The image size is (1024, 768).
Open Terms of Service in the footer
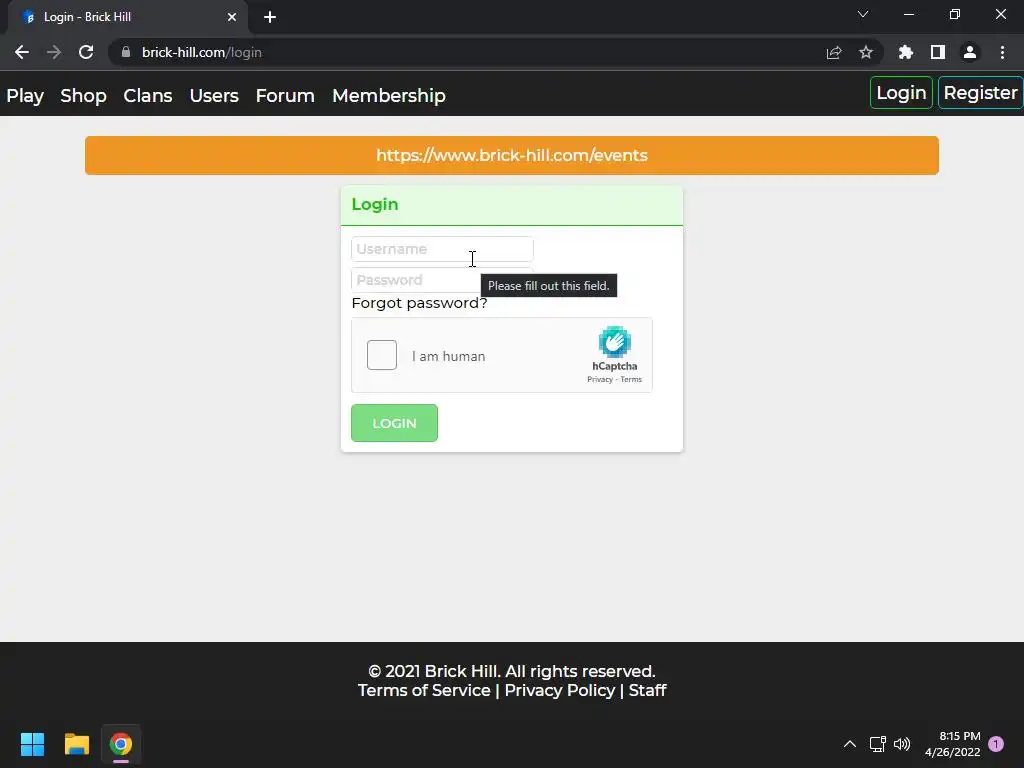[424, 690]
